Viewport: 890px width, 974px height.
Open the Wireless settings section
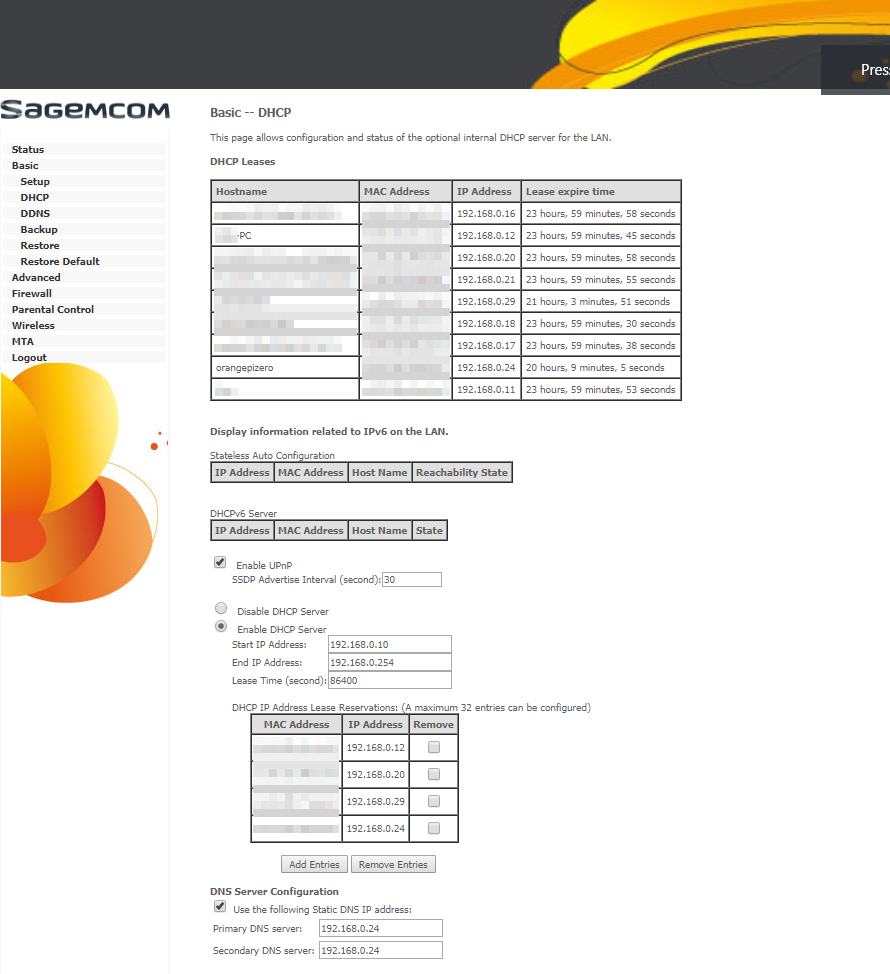tap(33, 326)
